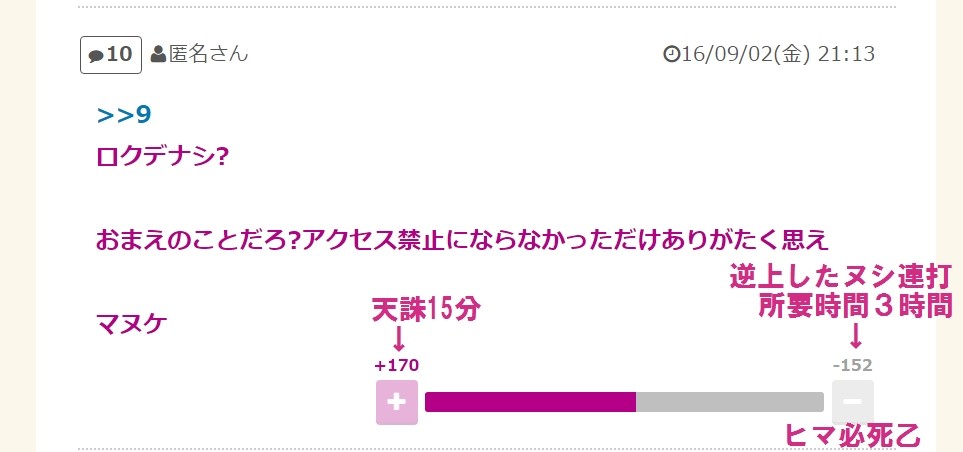This screenshot has height=452, width=963.
Task: Click the マヌケ comment line
Action: point(131,323)
